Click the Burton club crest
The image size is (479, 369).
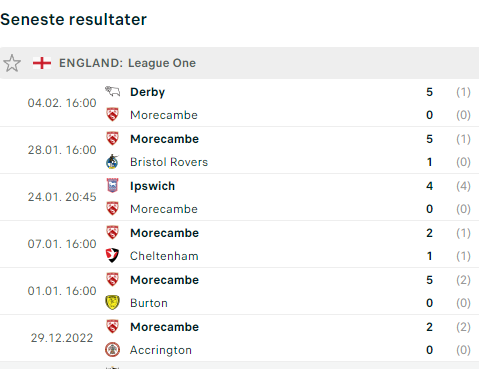112,303
